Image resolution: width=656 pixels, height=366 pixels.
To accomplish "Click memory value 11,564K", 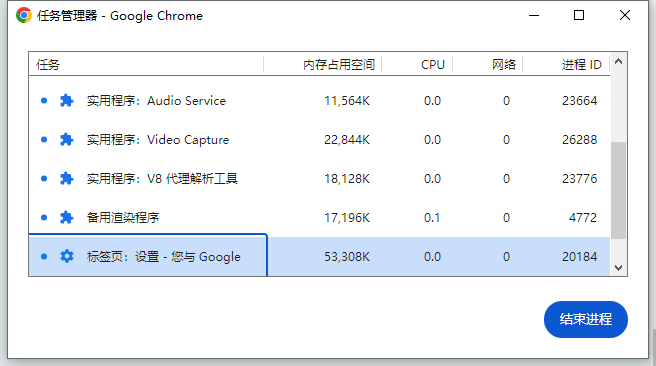I will (347, 101).
